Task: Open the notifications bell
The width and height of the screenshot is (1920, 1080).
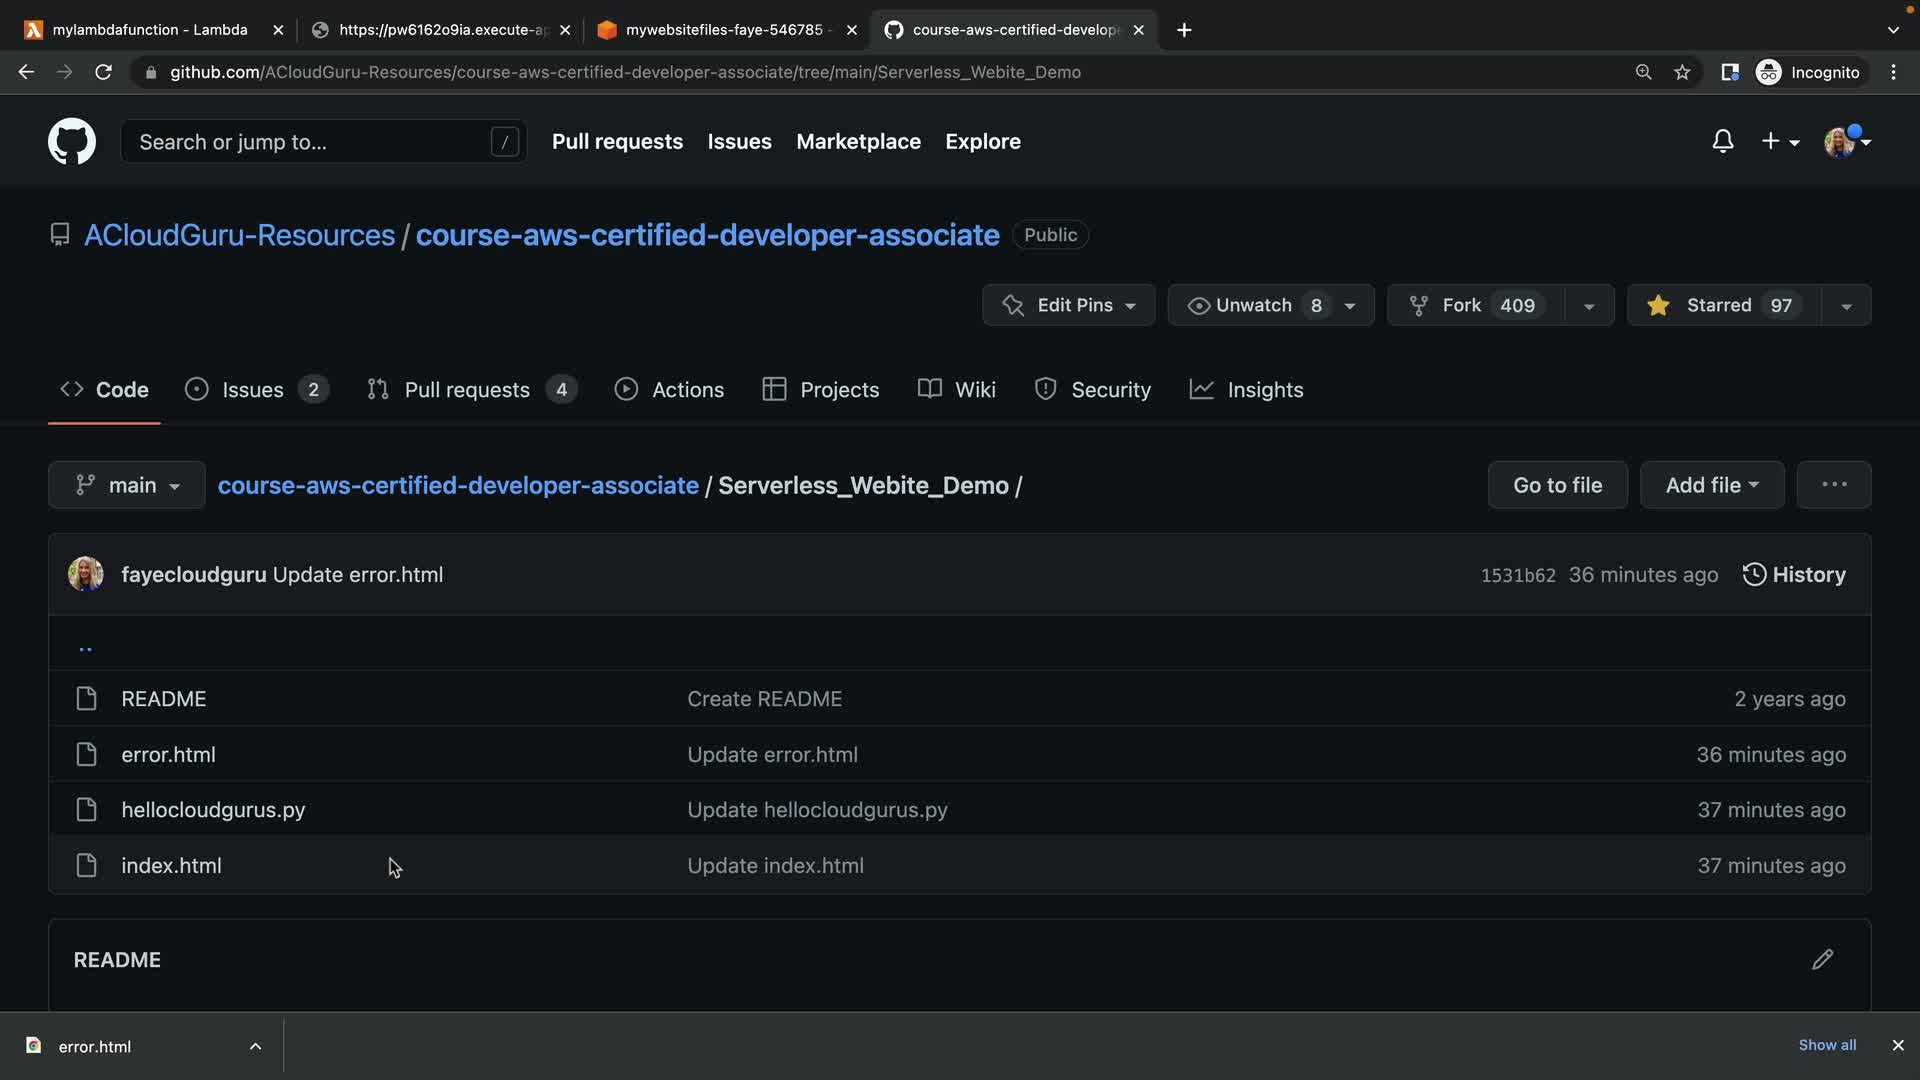Action: click(1722, 141)
